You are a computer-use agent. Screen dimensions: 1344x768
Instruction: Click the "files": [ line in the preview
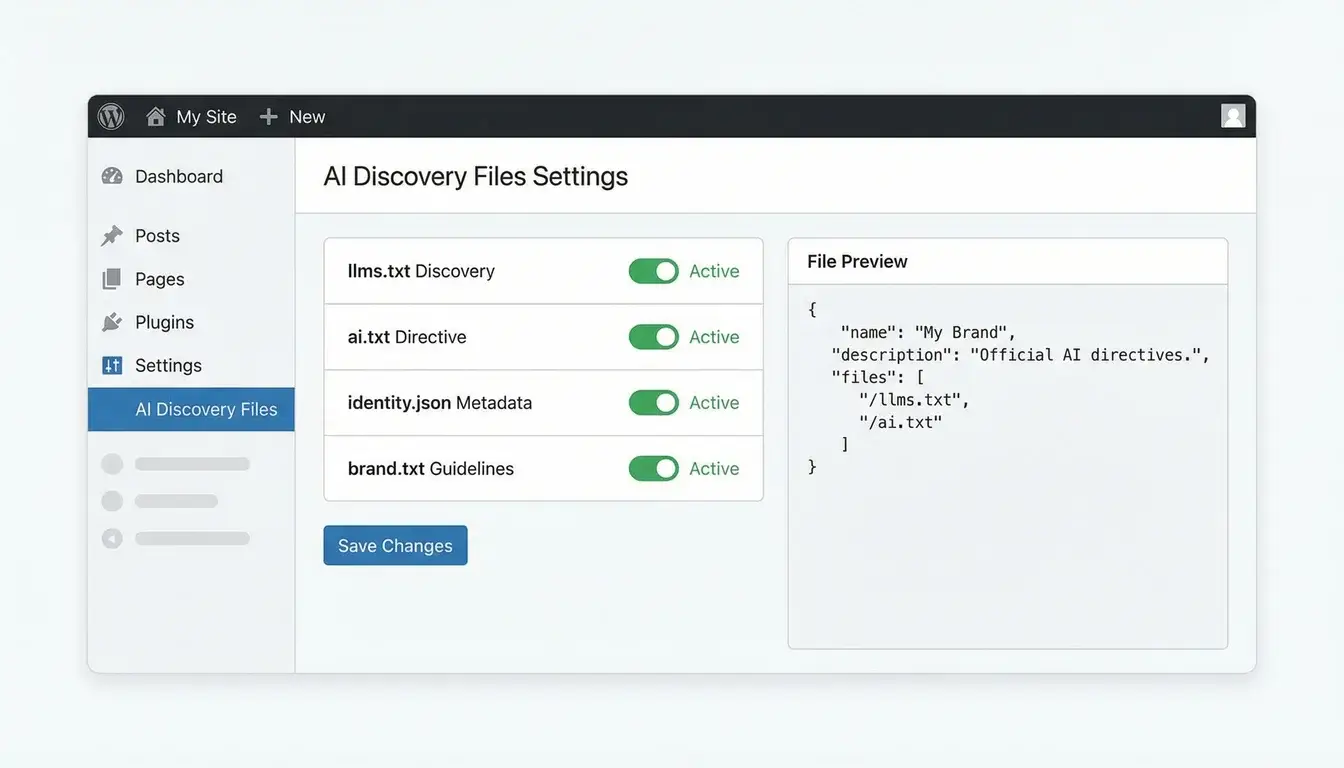(x=878, y=378)
